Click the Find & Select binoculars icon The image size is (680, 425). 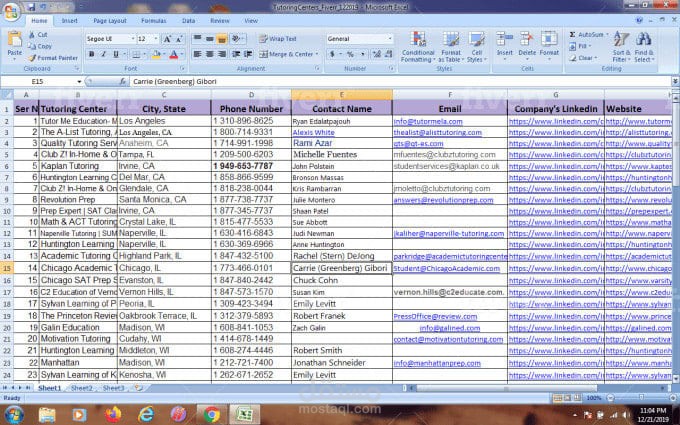644,39
